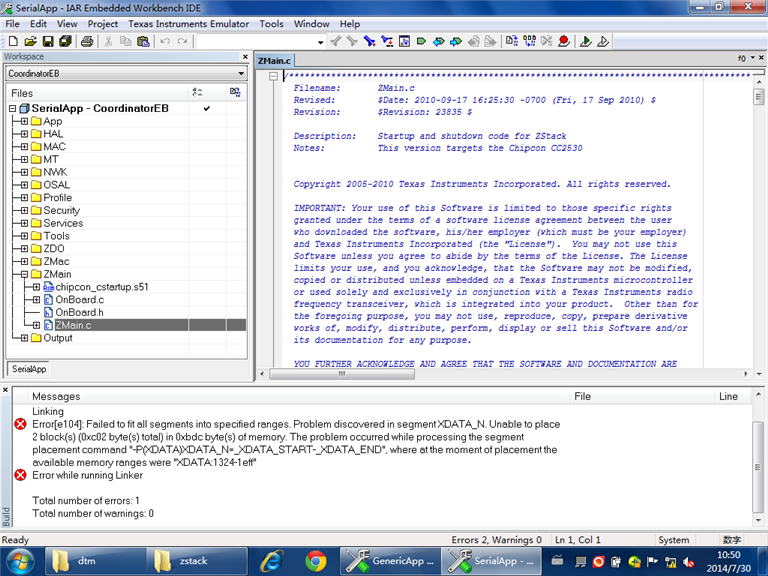Open Google Chrome from the taskbar
The width and height of the screenshot is (768, 576).
click(x=315, y=561)
